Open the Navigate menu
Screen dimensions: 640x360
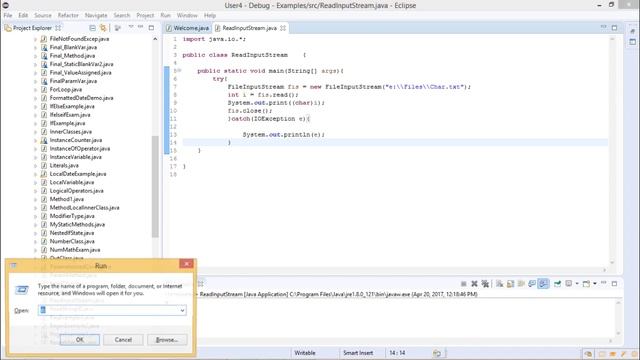click(x=96, y=15)
